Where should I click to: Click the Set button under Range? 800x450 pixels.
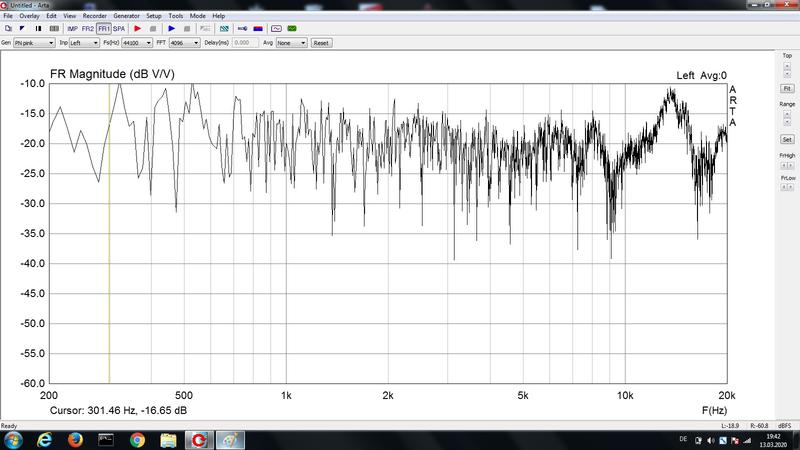(x=787, y=139)
